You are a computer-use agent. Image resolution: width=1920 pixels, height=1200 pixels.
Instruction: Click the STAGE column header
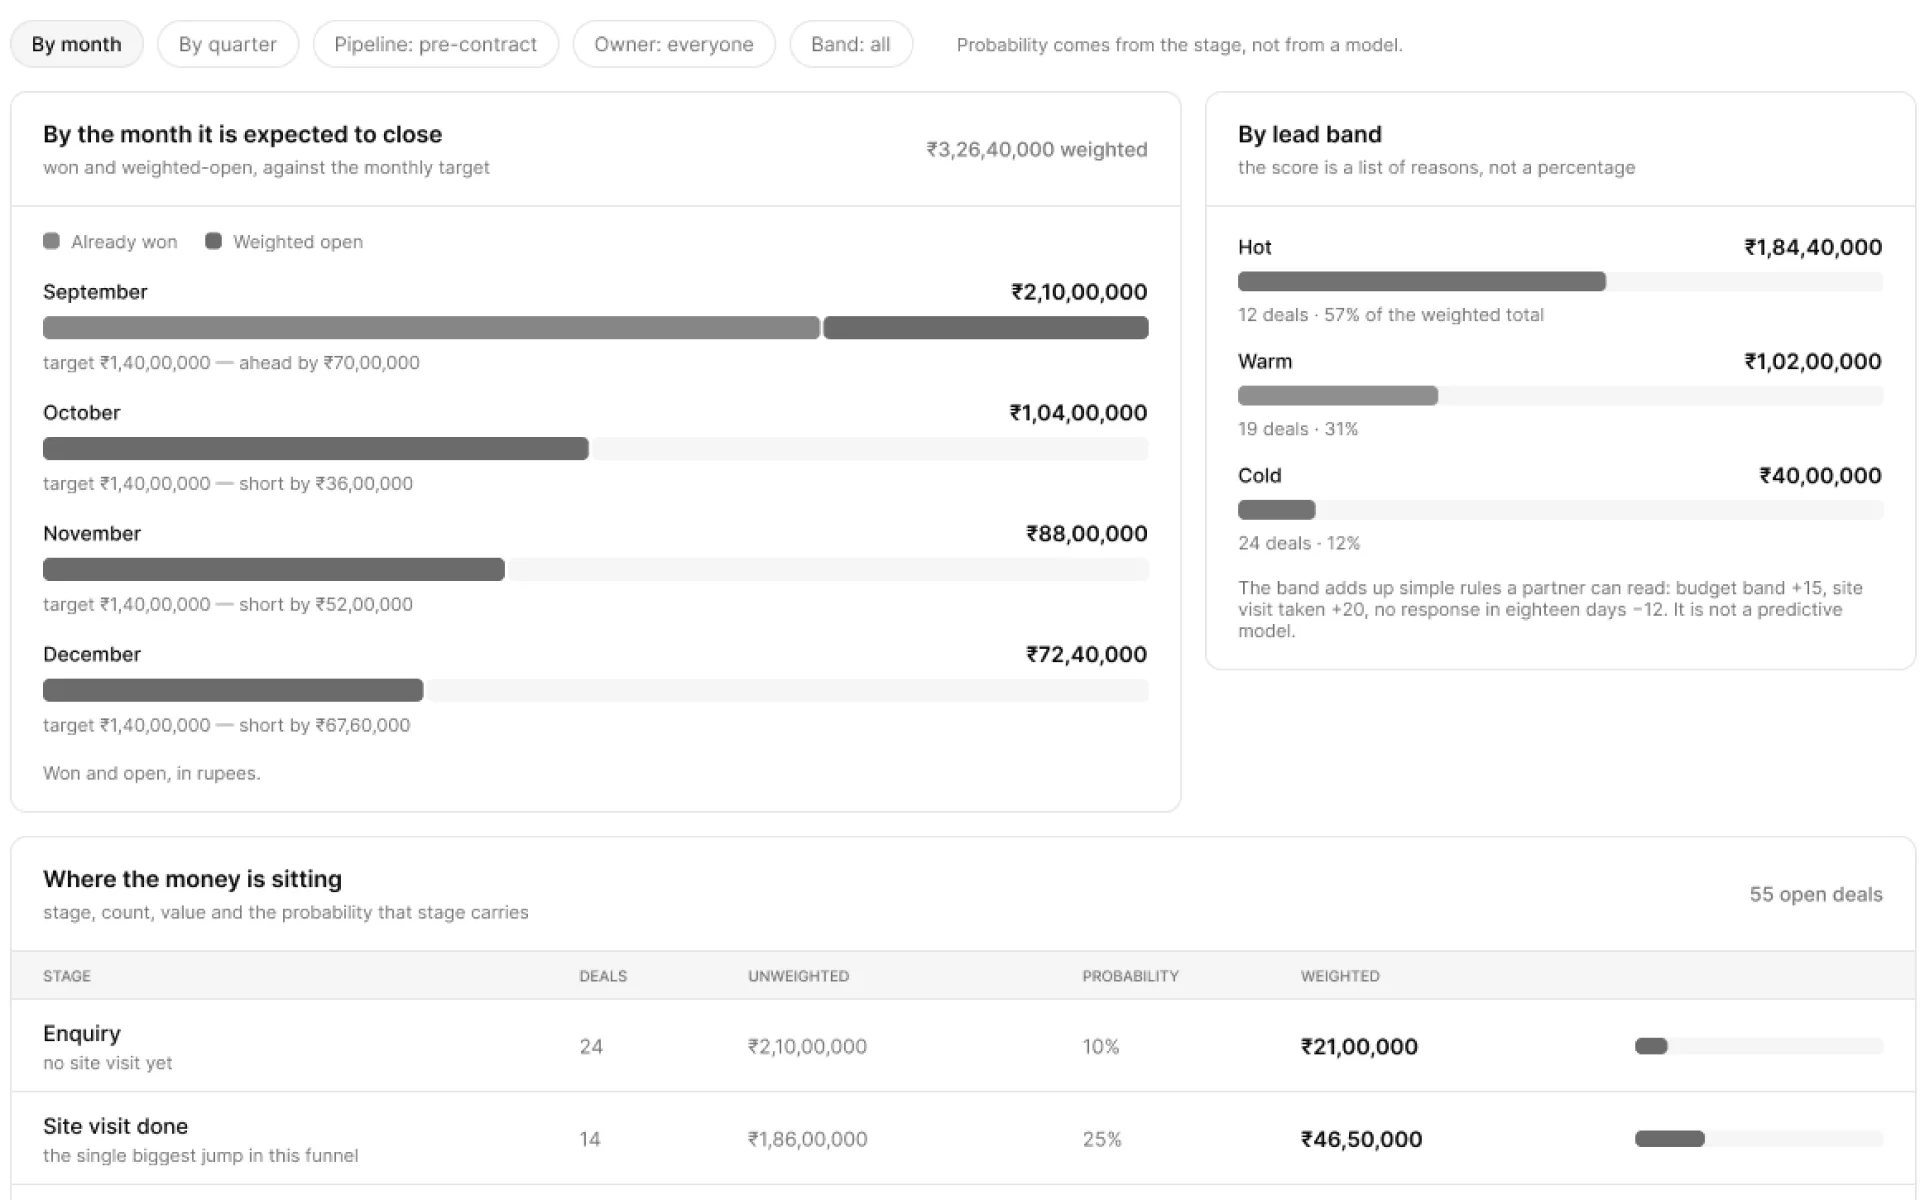click(x=67, y=976)
